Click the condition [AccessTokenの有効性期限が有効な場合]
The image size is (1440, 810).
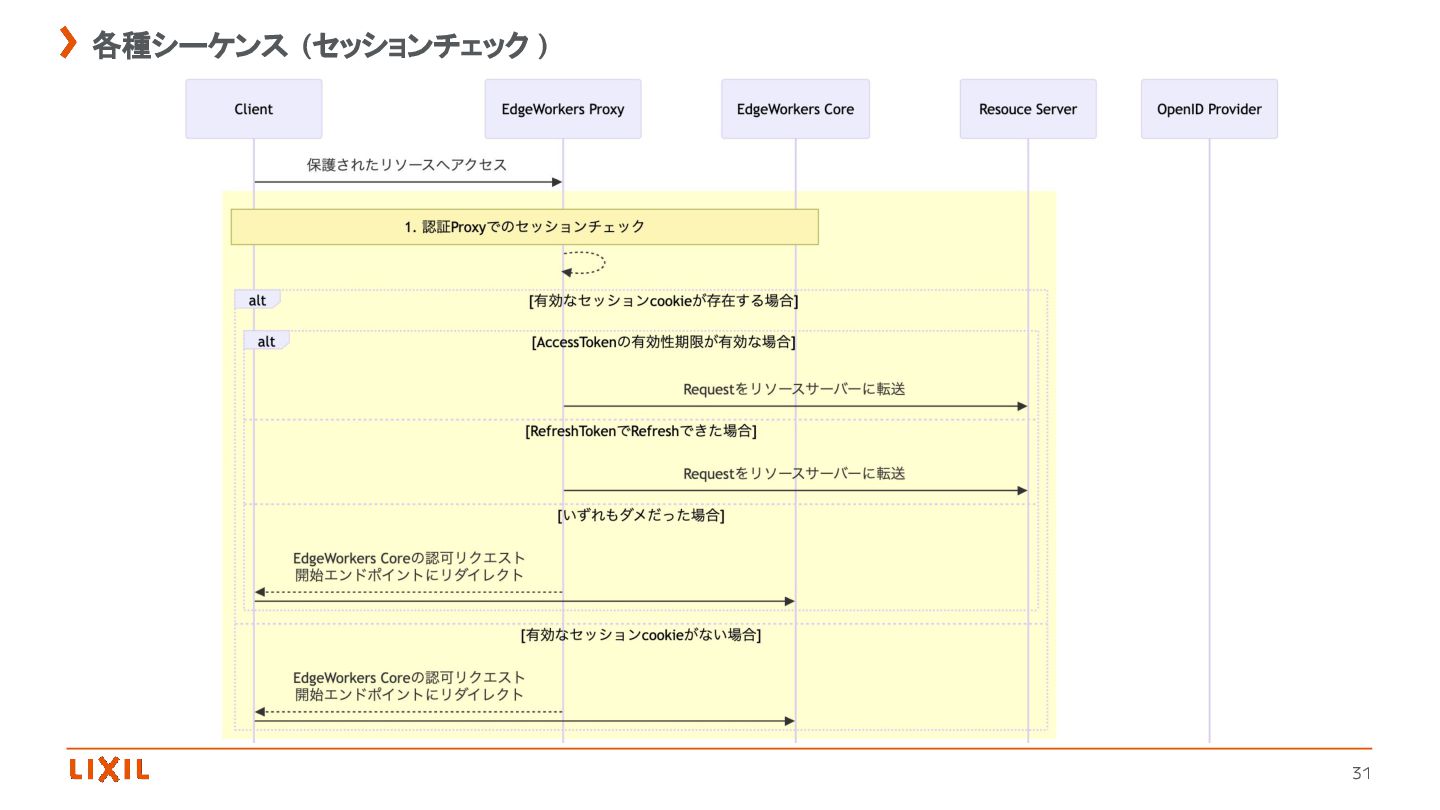[663, 342]
